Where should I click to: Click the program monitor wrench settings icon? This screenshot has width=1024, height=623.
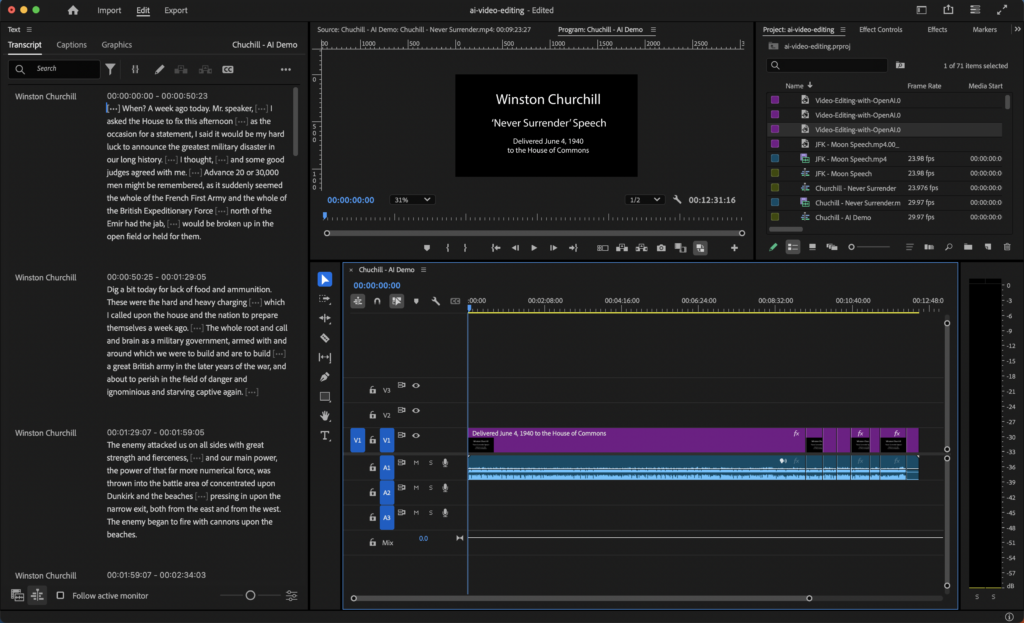677,200
